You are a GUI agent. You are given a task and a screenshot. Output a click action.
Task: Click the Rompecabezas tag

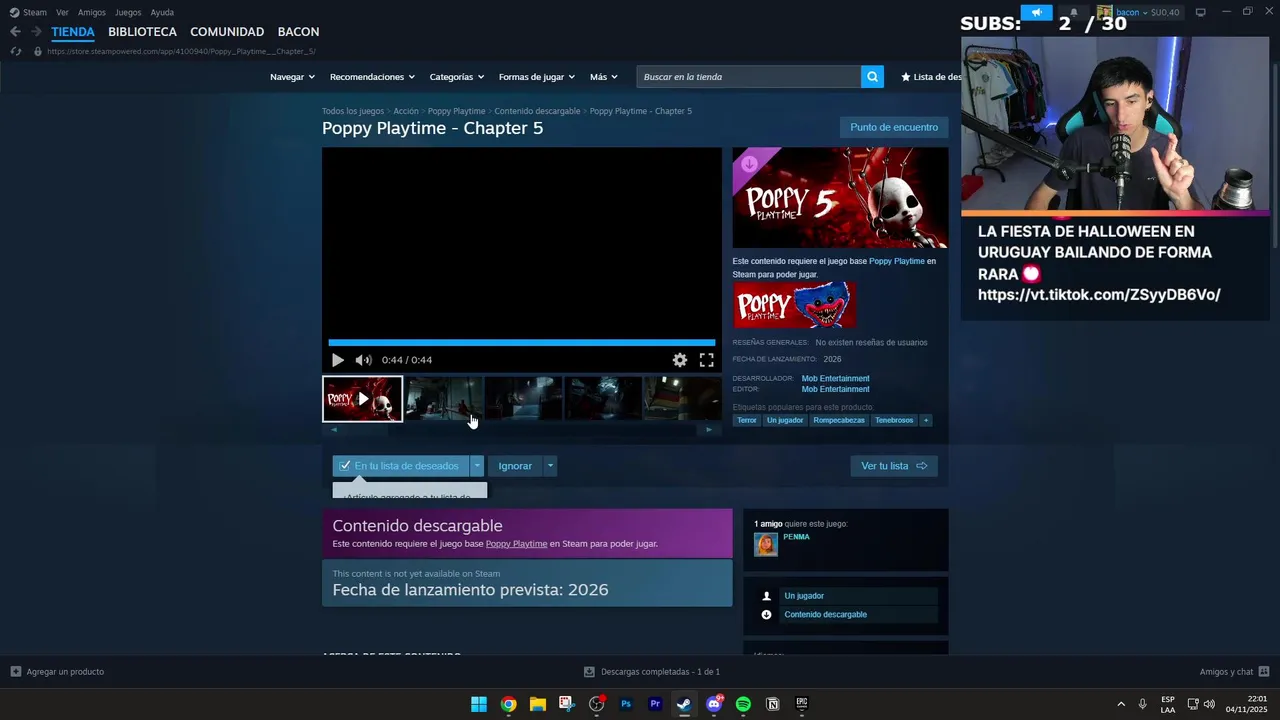pos(839,420)
